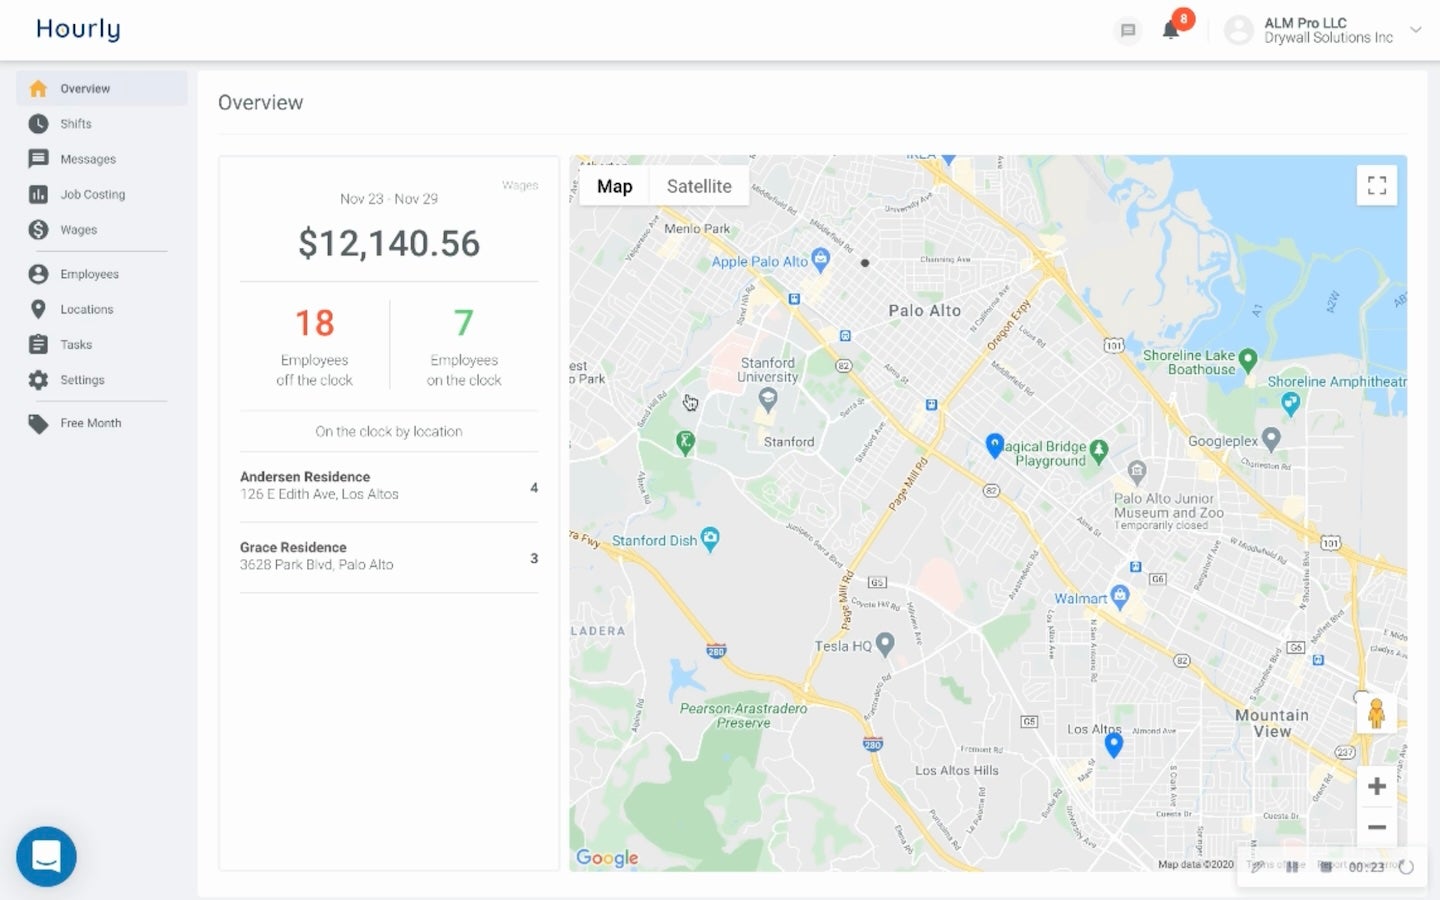Viewport: 1440px width, 900px height.
Task: Click the blue job pin in Los Altos
Action: pyautogui.click(x=1113, y=744)
